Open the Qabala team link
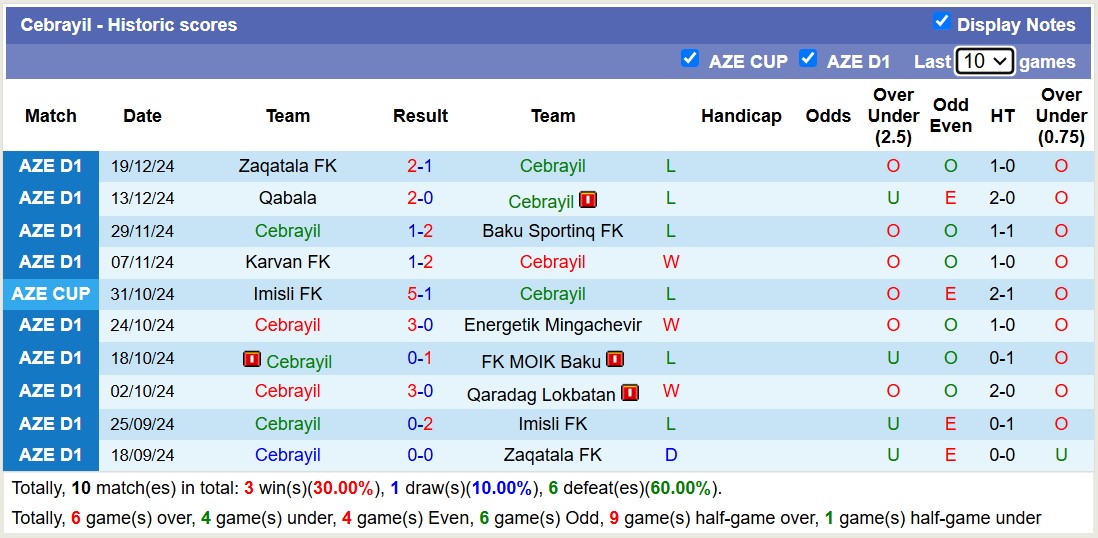The height and width of the screenshot is (538, 1098). pyautogui.click(x=288, y=198)
